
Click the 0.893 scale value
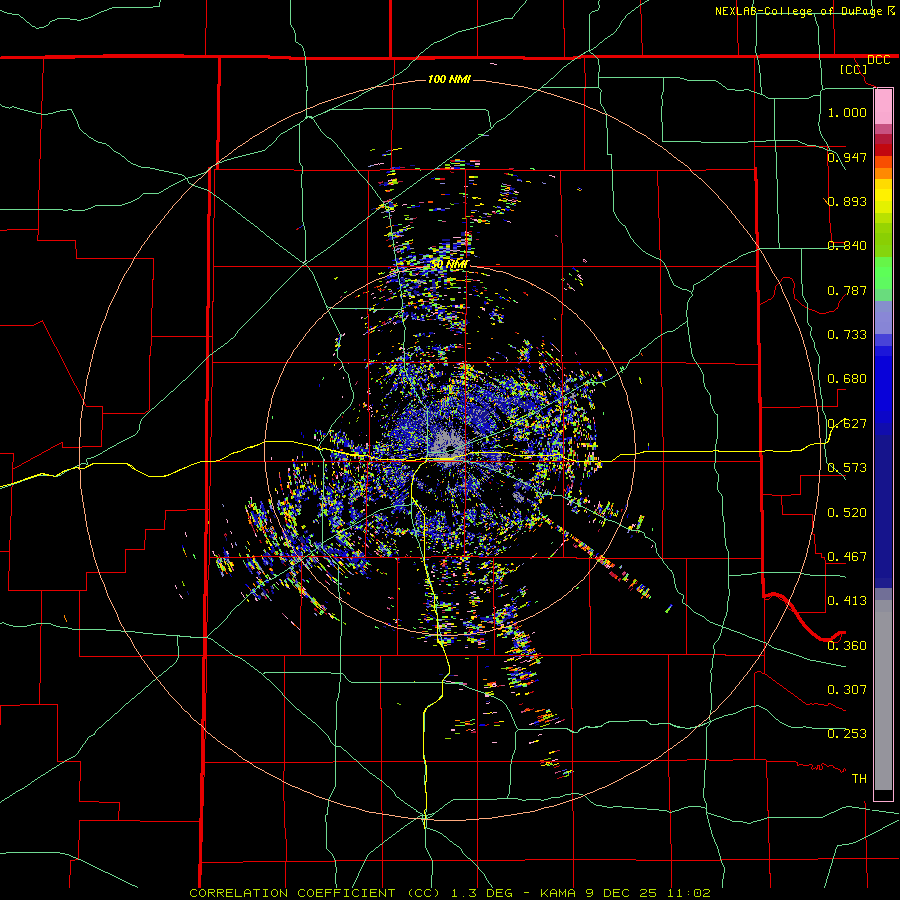(x=847, y=201)
